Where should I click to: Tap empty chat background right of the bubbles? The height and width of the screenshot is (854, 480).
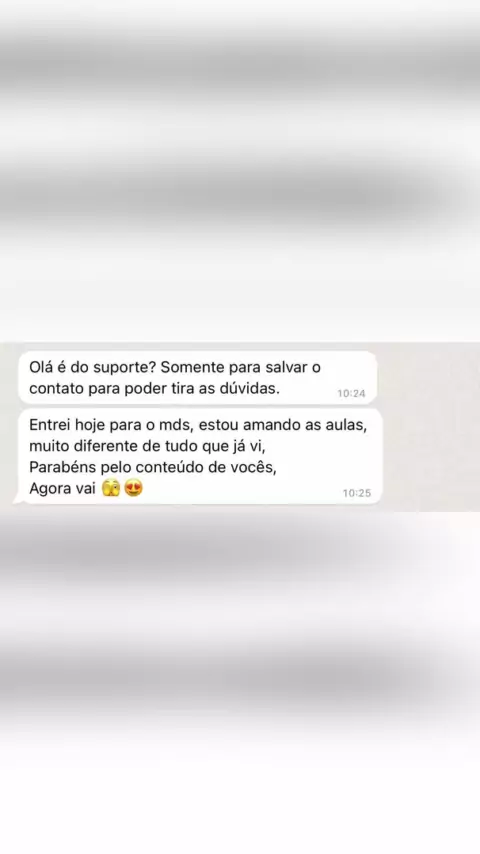[430, 427]
